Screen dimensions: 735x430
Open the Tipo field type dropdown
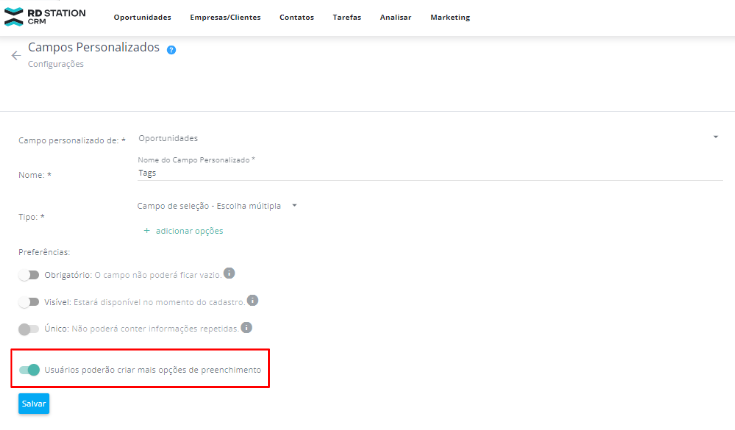click(295, 206)
